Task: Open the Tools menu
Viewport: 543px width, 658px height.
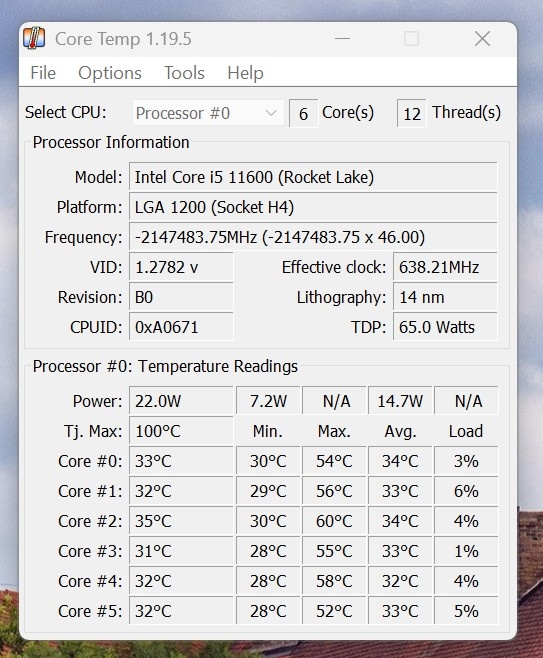Action: (x=184, y=73)
